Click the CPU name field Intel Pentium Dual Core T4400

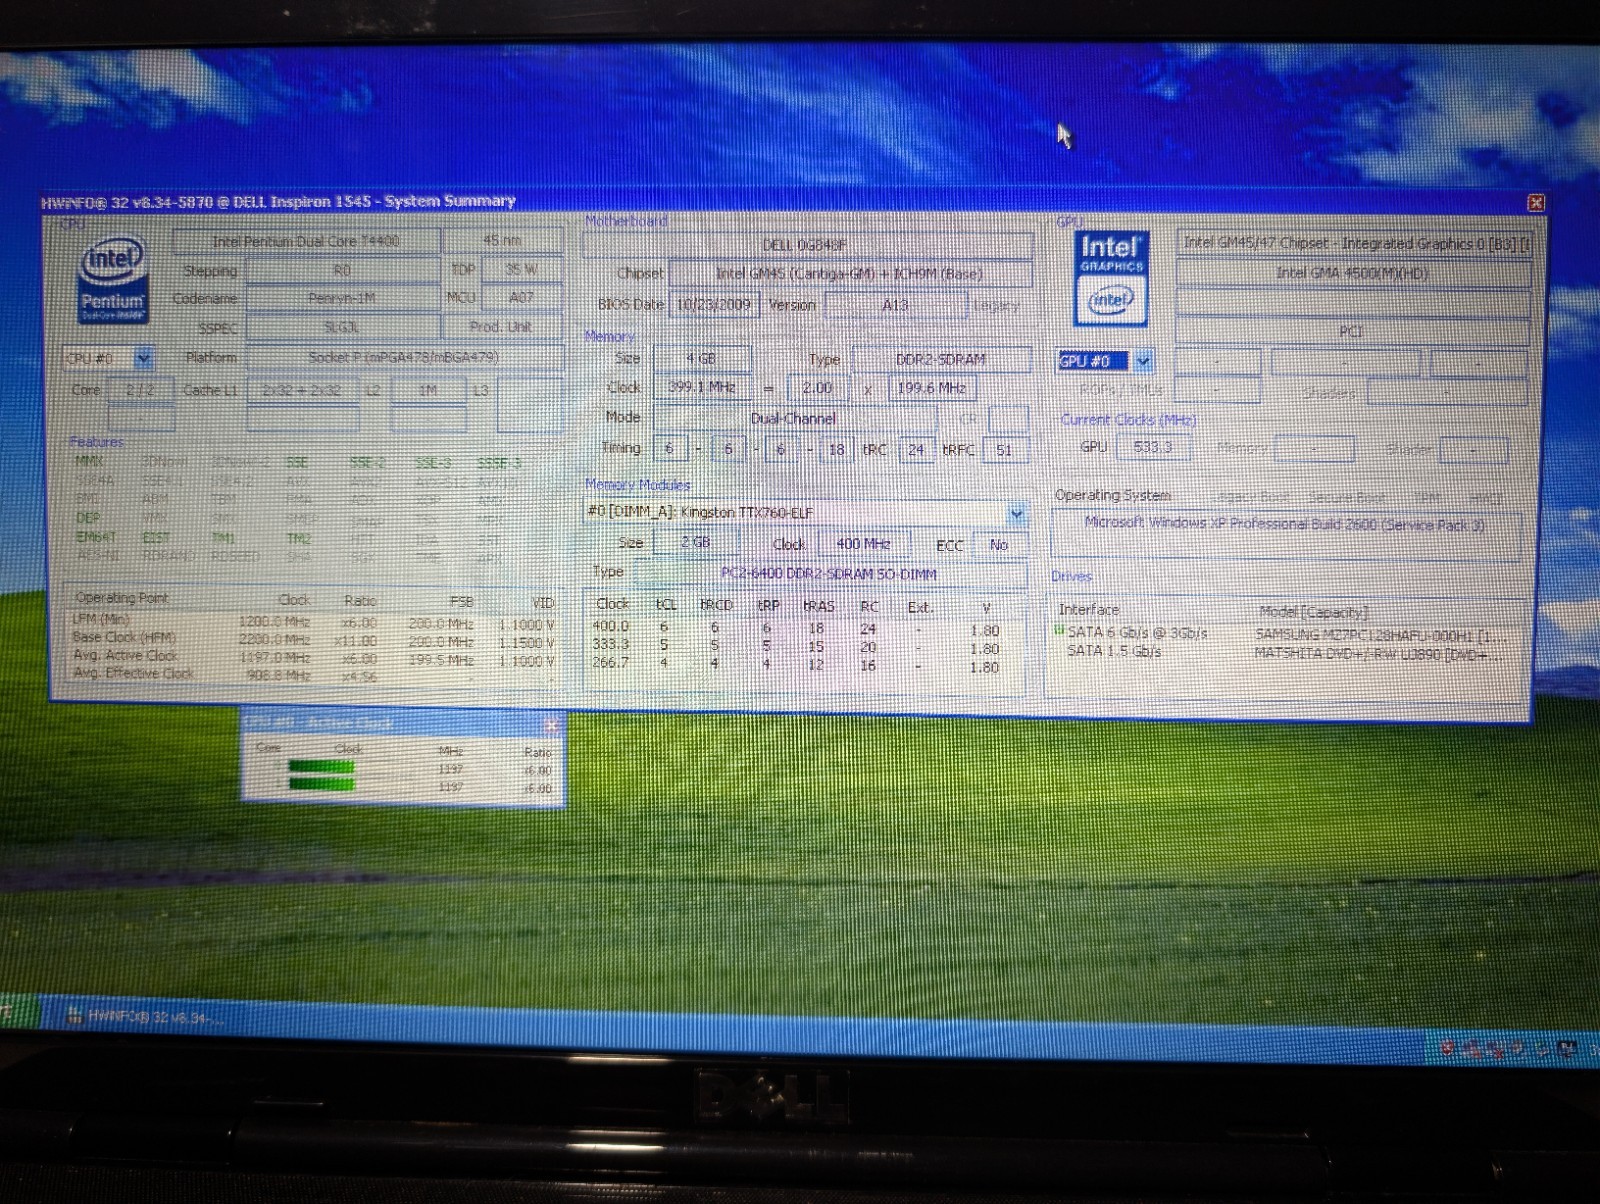[306, 241]
